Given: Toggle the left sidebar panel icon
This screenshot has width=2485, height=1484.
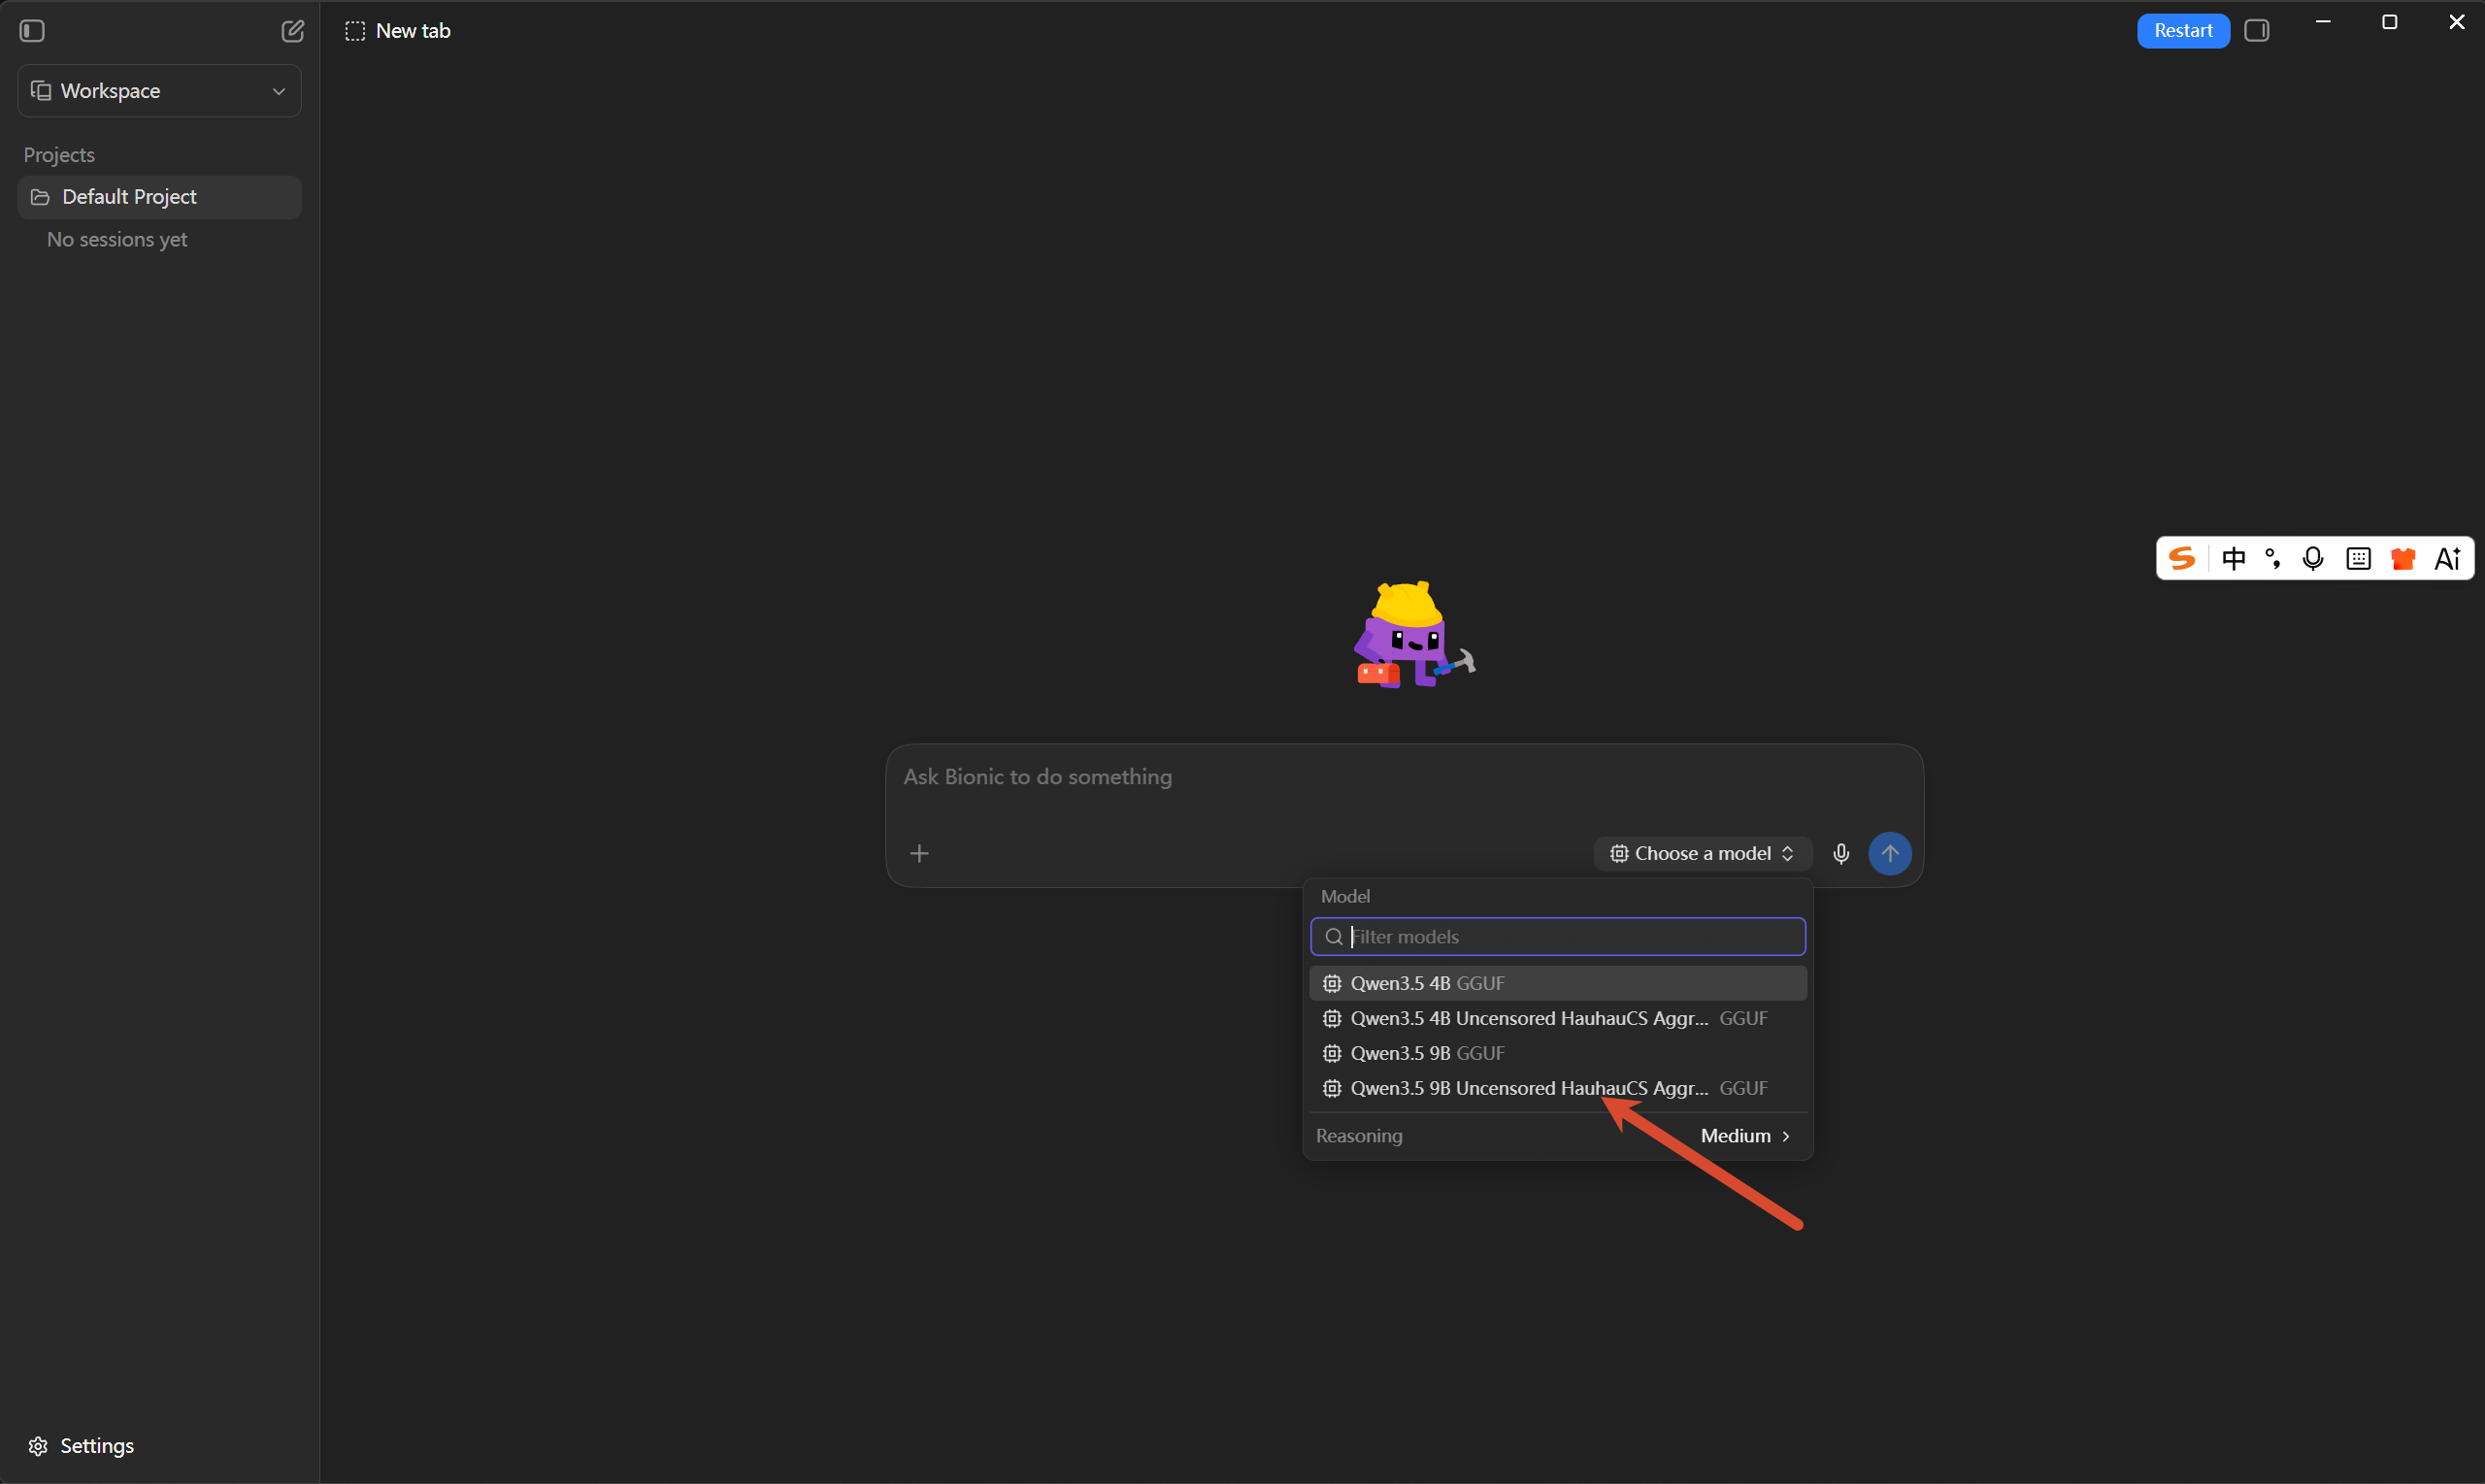Looking at the screenshot, I should pyautogui.click(x=32, y=31).
